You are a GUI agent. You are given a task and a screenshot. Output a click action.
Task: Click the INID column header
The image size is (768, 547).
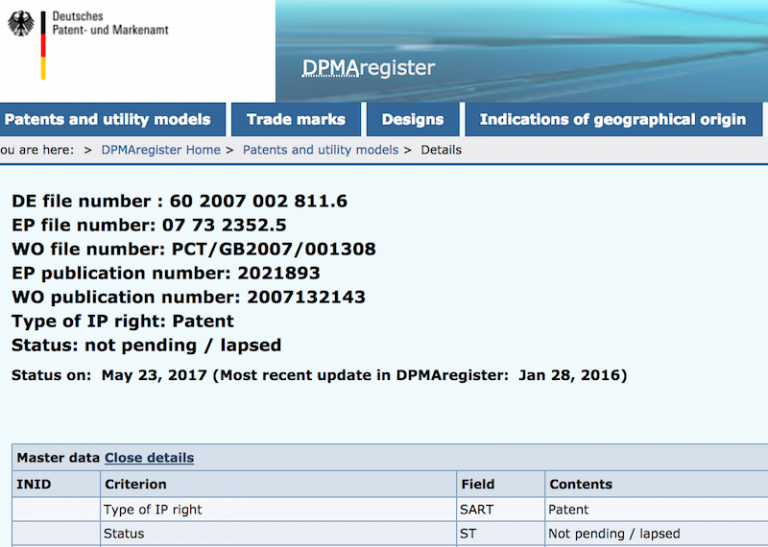[56, 484]
